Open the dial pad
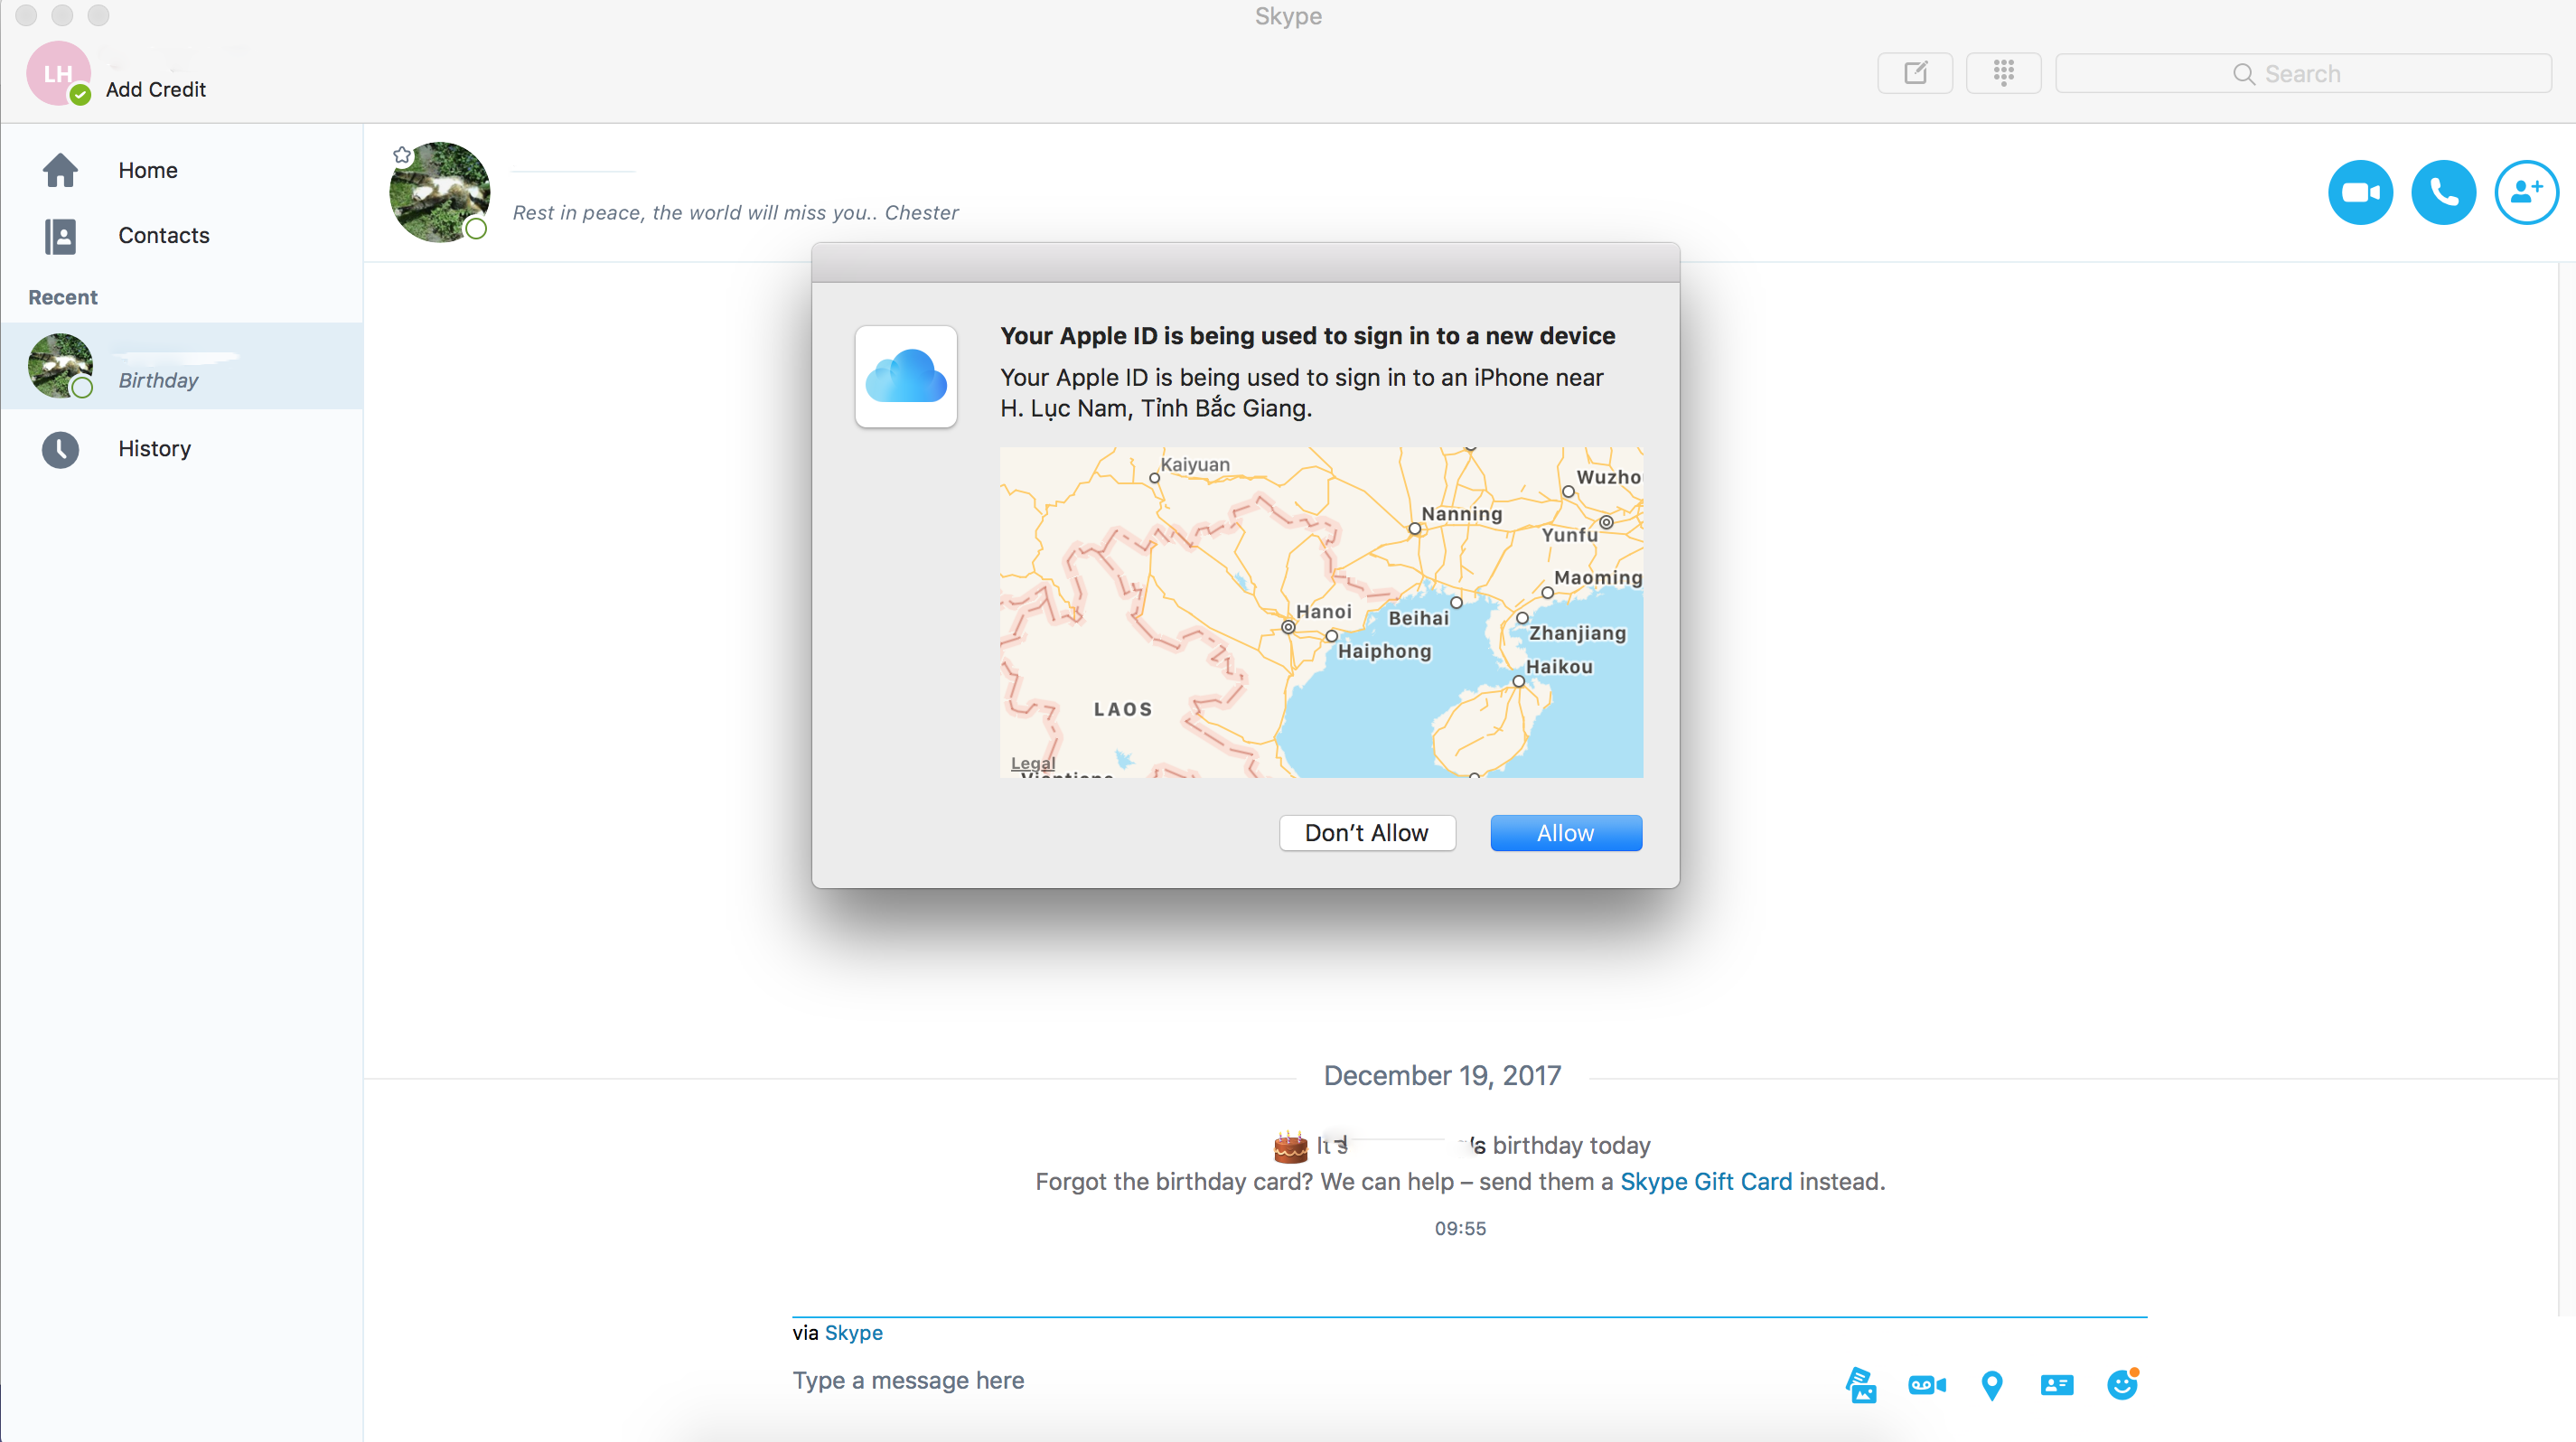The image size is (2576, 1442). pyautogui.click(x=2003, y=73)
